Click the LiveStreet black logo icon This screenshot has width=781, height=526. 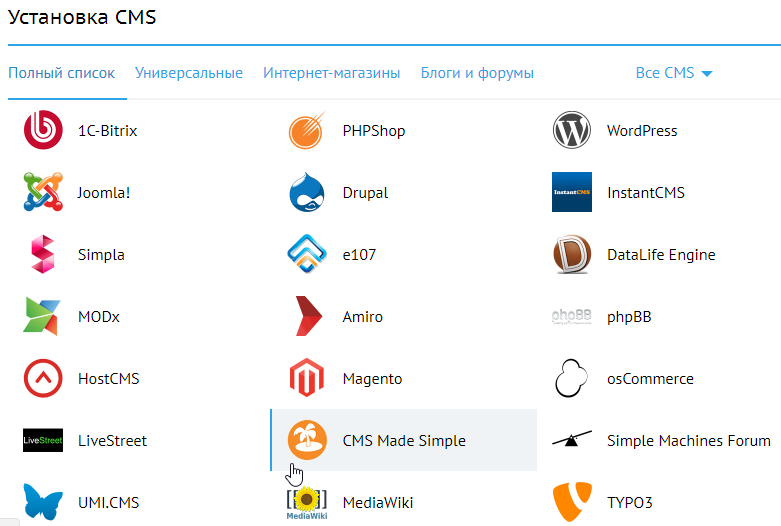point(43,440)
